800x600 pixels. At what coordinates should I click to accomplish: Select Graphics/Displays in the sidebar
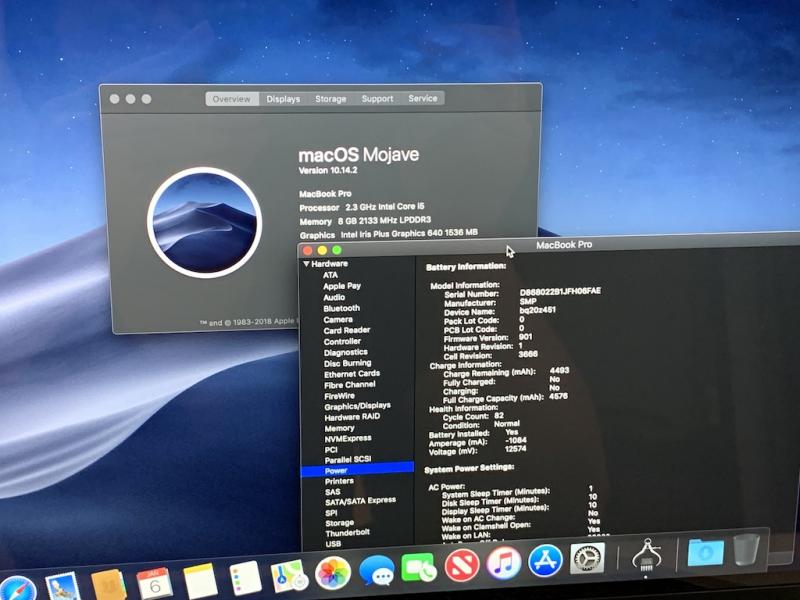358,406
